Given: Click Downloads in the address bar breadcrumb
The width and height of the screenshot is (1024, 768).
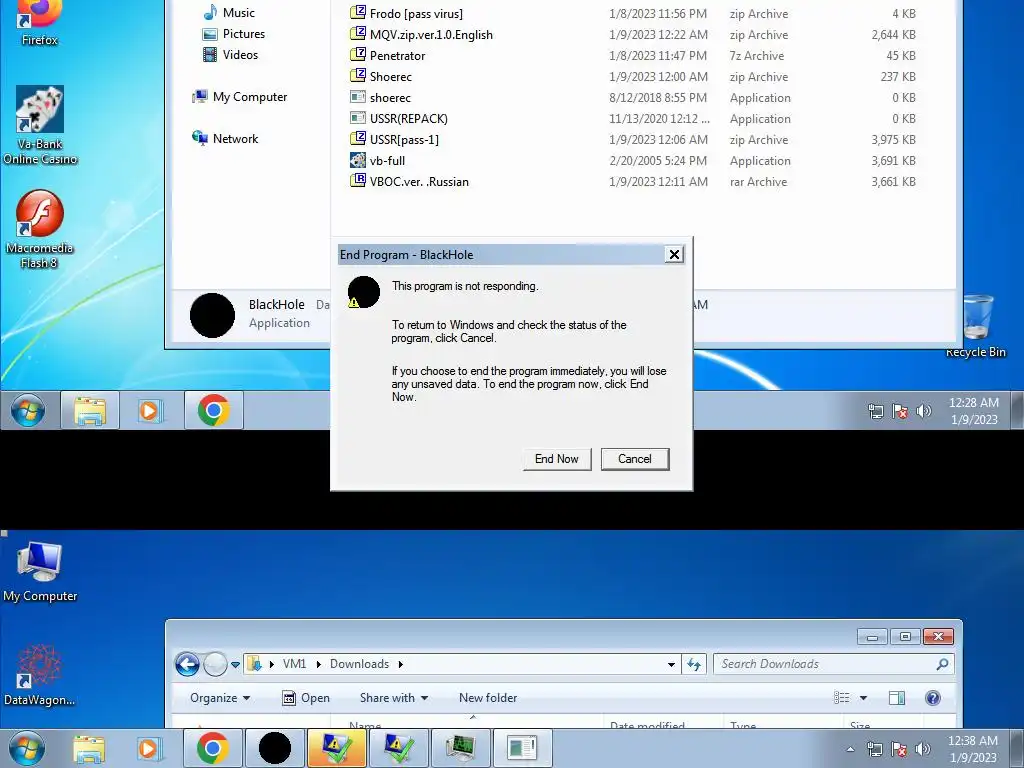Looking at the screenshot, I should pyautogui.click(x=359, y=664).
